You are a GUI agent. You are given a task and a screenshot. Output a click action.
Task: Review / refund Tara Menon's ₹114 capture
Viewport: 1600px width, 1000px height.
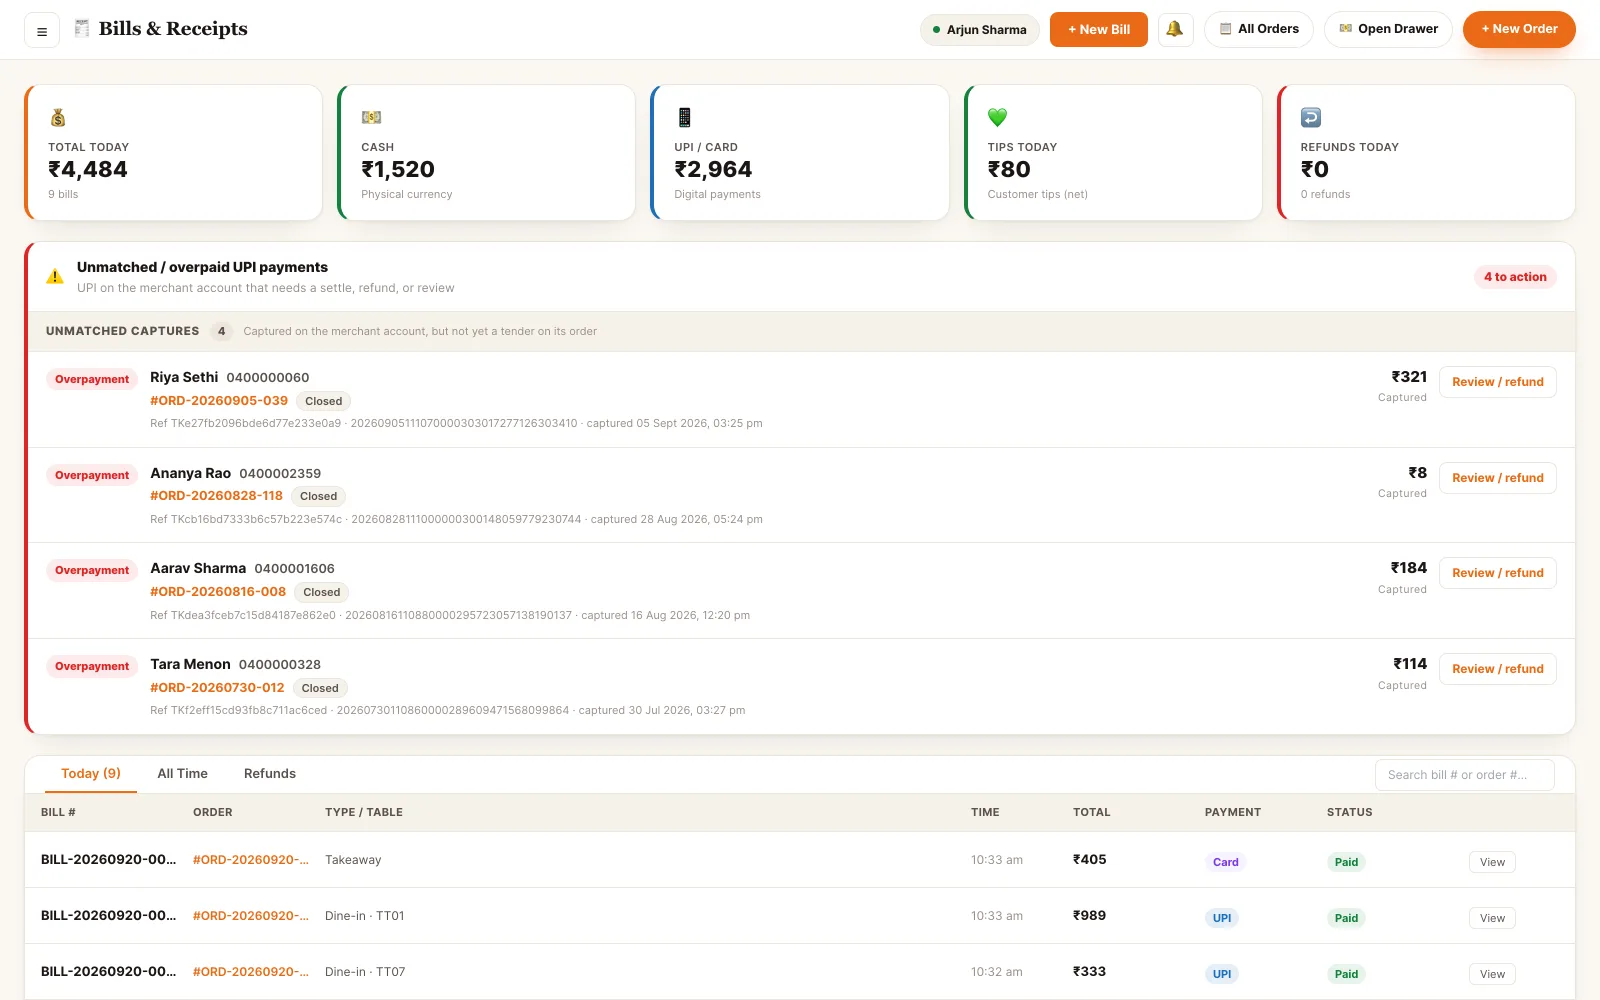pyautogui.click(x=1497, y=669)
